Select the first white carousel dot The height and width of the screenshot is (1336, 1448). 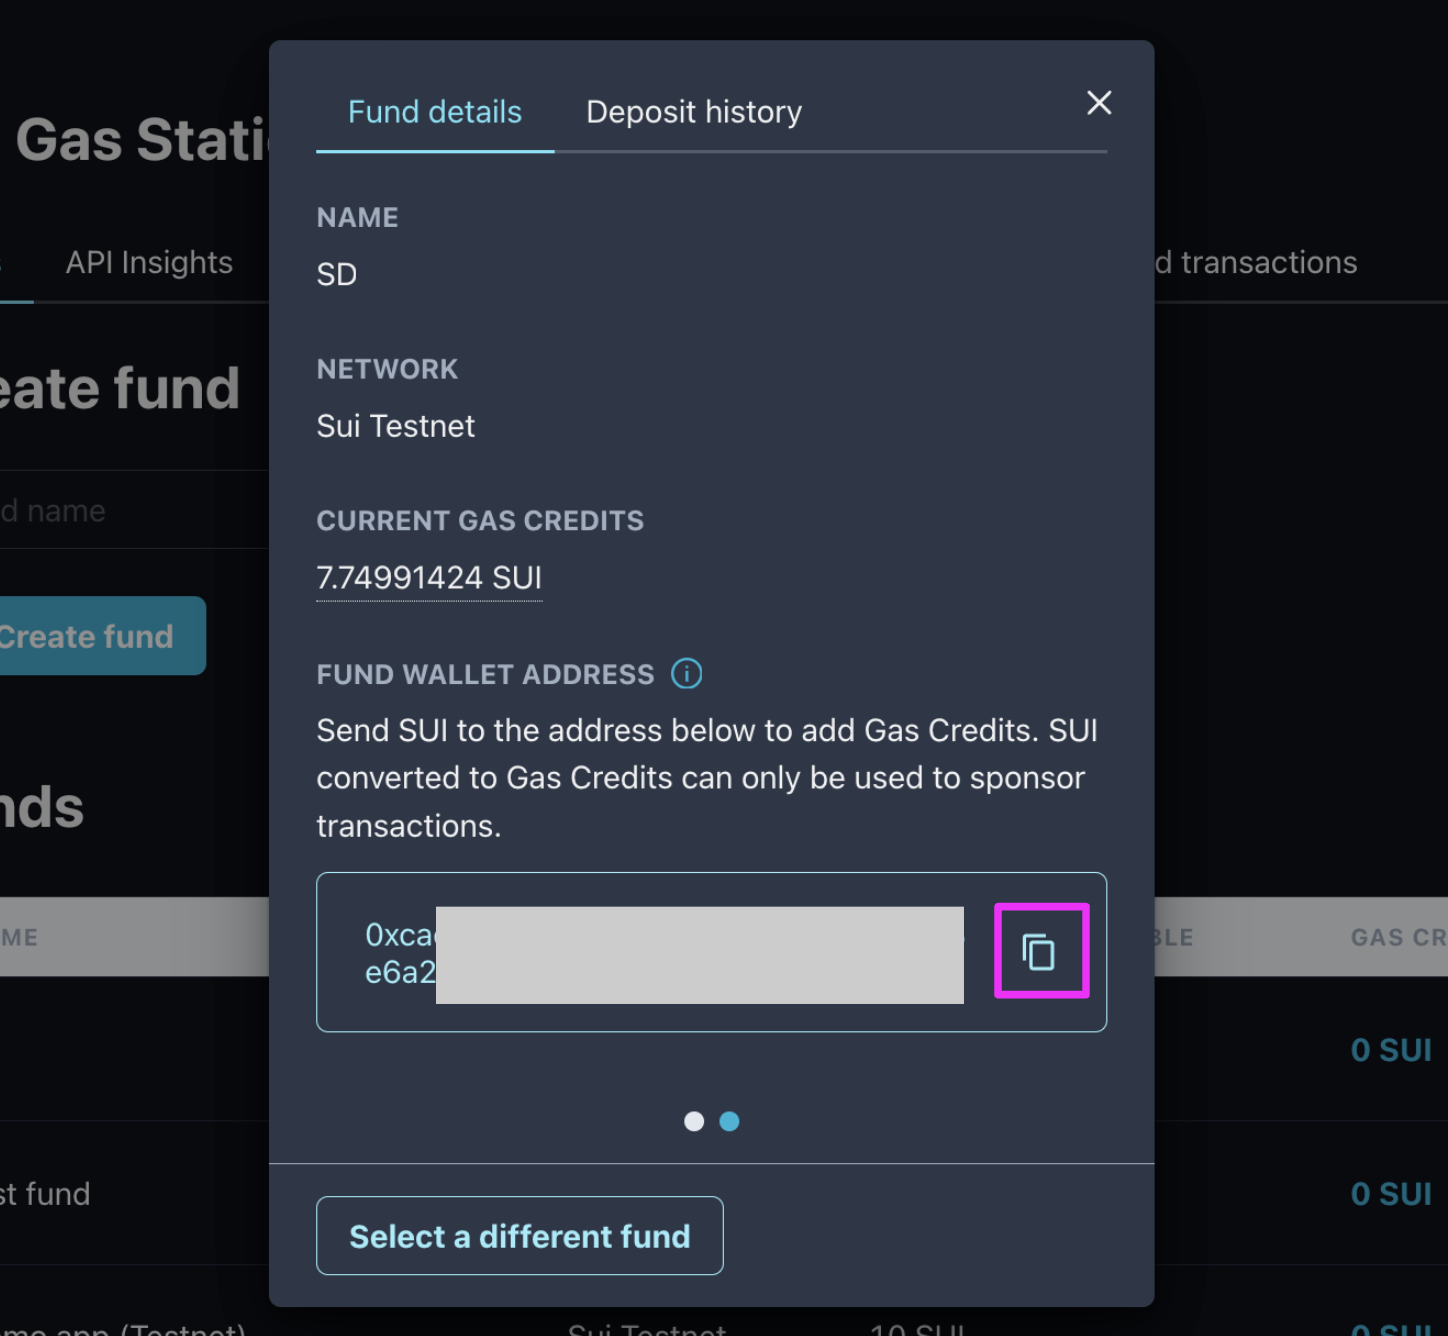[694, 1121]
